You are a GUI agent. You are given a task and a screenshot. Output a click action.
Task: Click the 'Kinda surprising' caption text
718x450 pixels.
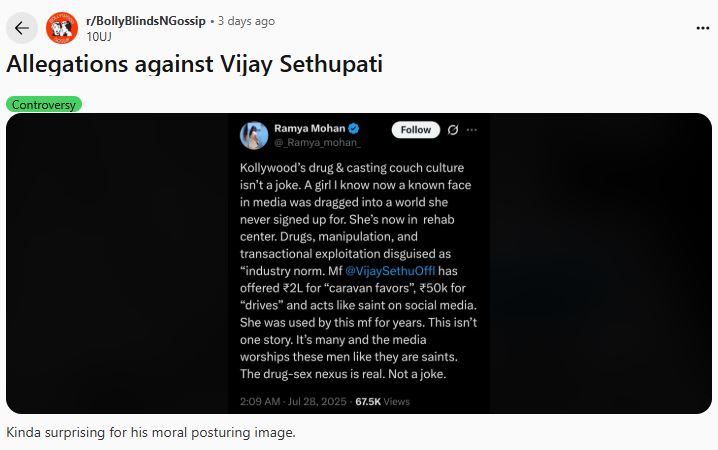[151, 433]
